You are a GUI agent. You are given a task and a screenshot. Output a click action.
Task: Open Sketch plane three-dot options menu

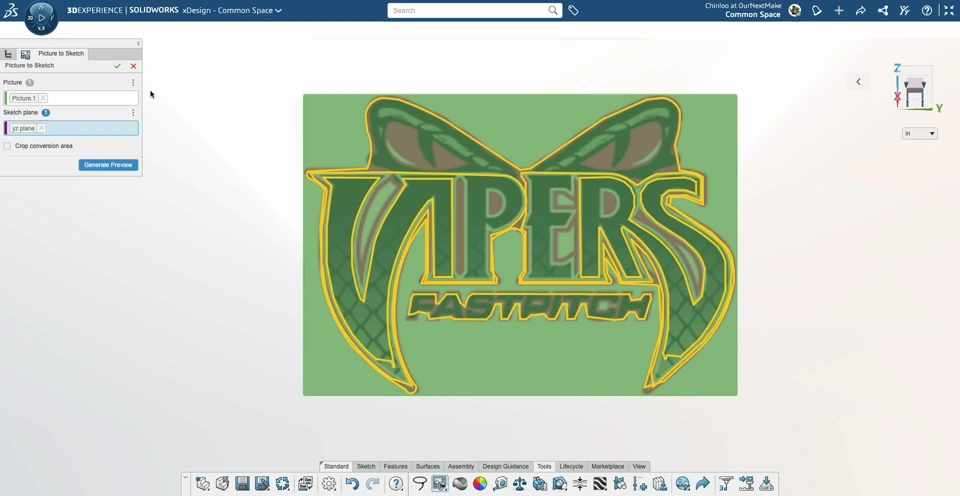pos(133,113)
